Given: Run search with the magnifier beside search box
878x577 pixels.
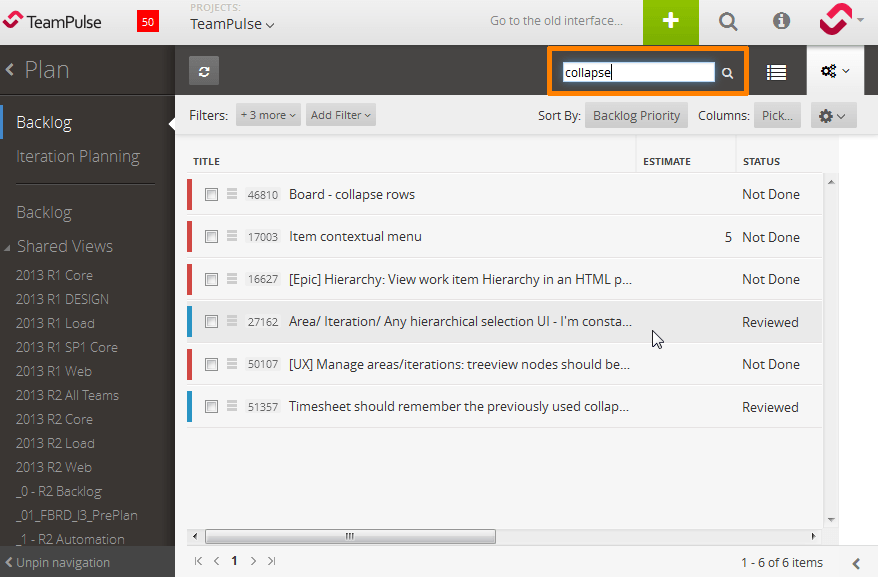Looking at the screenshot, I should [727, 73].
